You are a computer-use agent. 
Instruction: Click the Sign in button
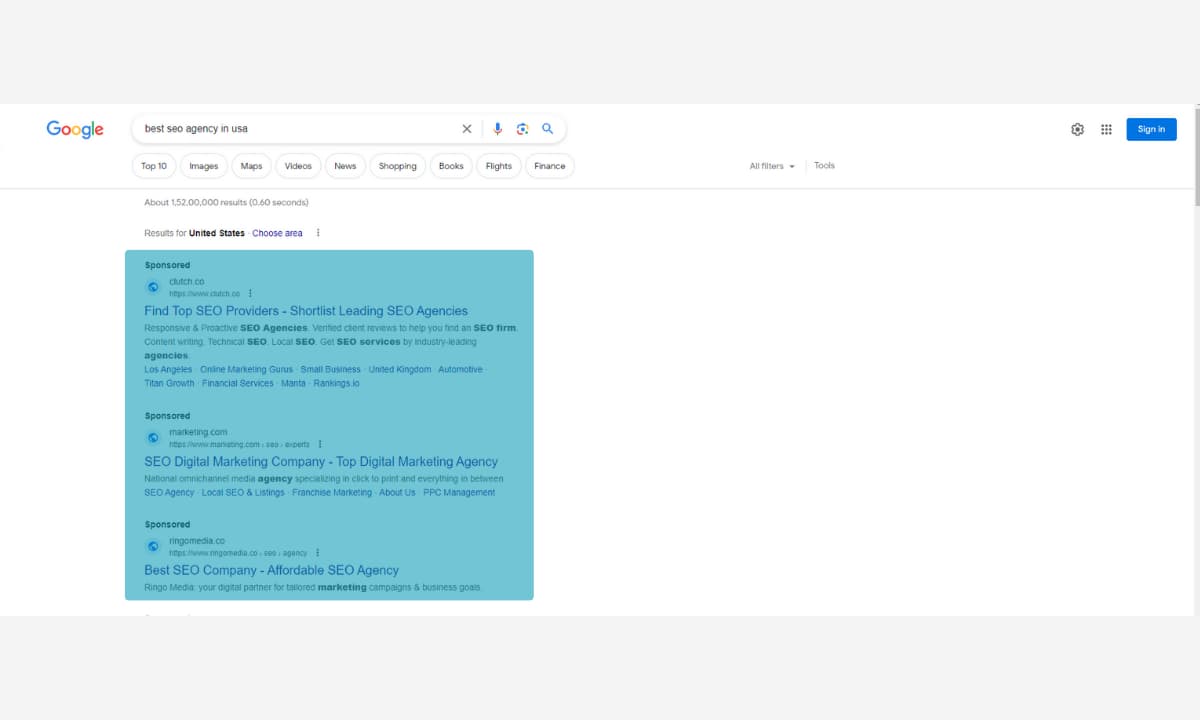[x=1151, y=129]
